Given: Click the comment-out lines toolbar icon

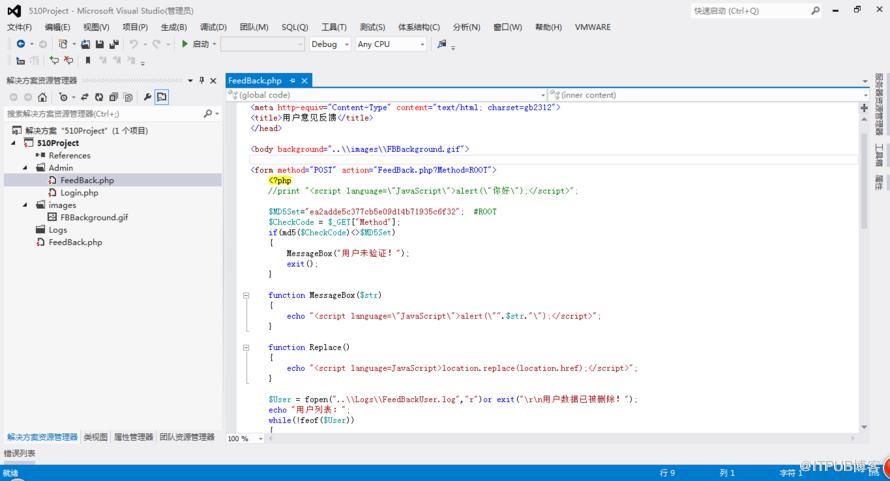Looking at the screenshot, I should click(54, 60).
